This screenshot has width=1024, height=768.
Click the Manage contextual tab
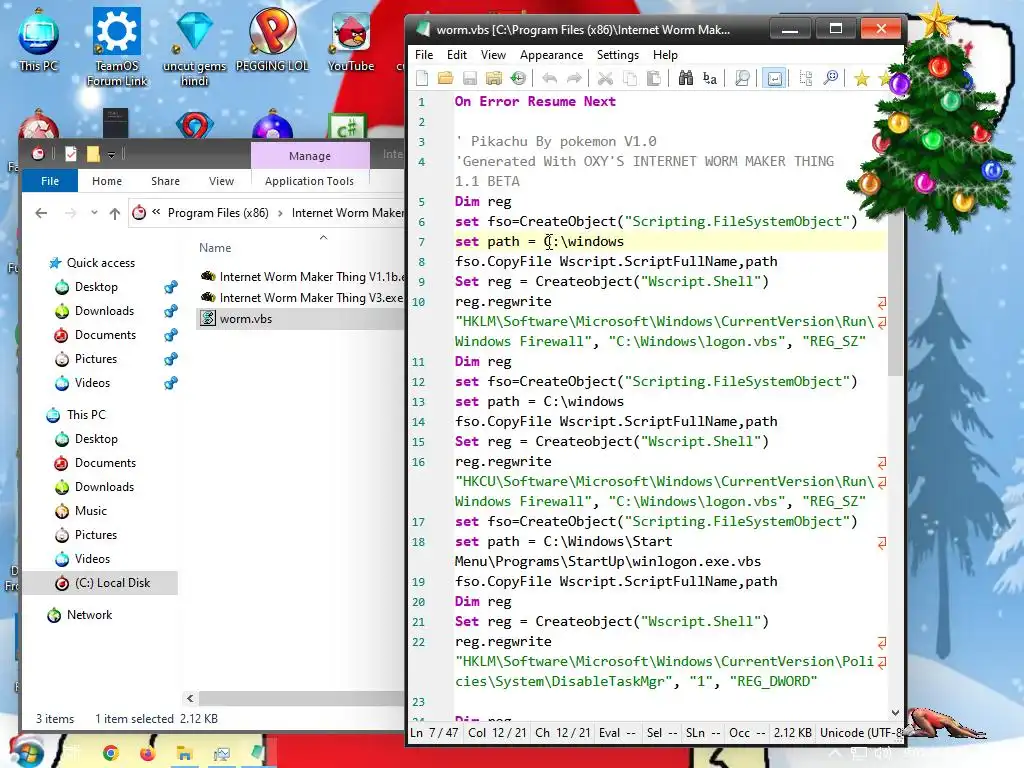pos(310,156)
